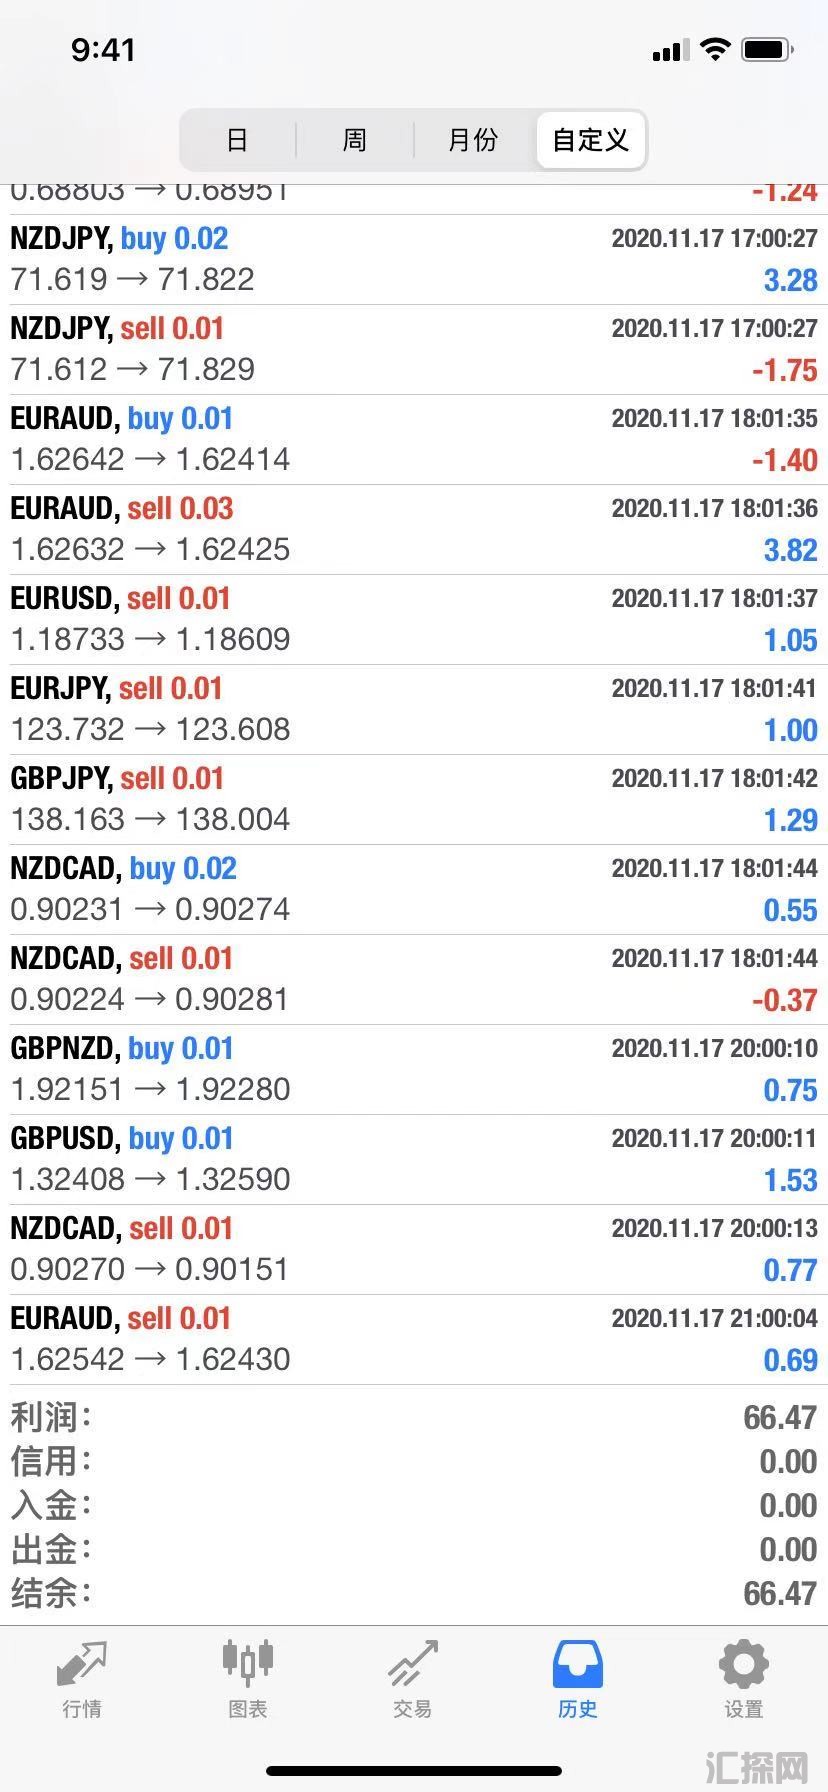Open the NZDJPY buy 0.02 trade row
Screen dimensions: 828x1792
point(414,260)
